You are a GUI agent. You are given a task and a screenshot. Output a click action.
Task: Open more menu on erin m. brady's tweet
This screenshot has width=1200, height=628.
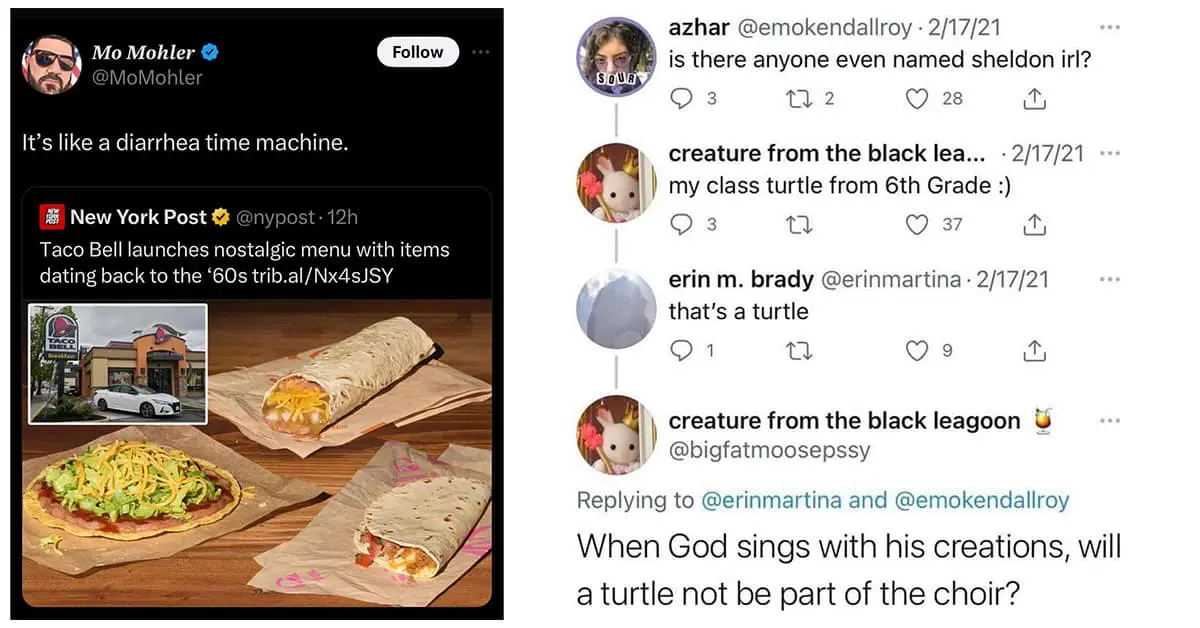[x=1110, y=279]
